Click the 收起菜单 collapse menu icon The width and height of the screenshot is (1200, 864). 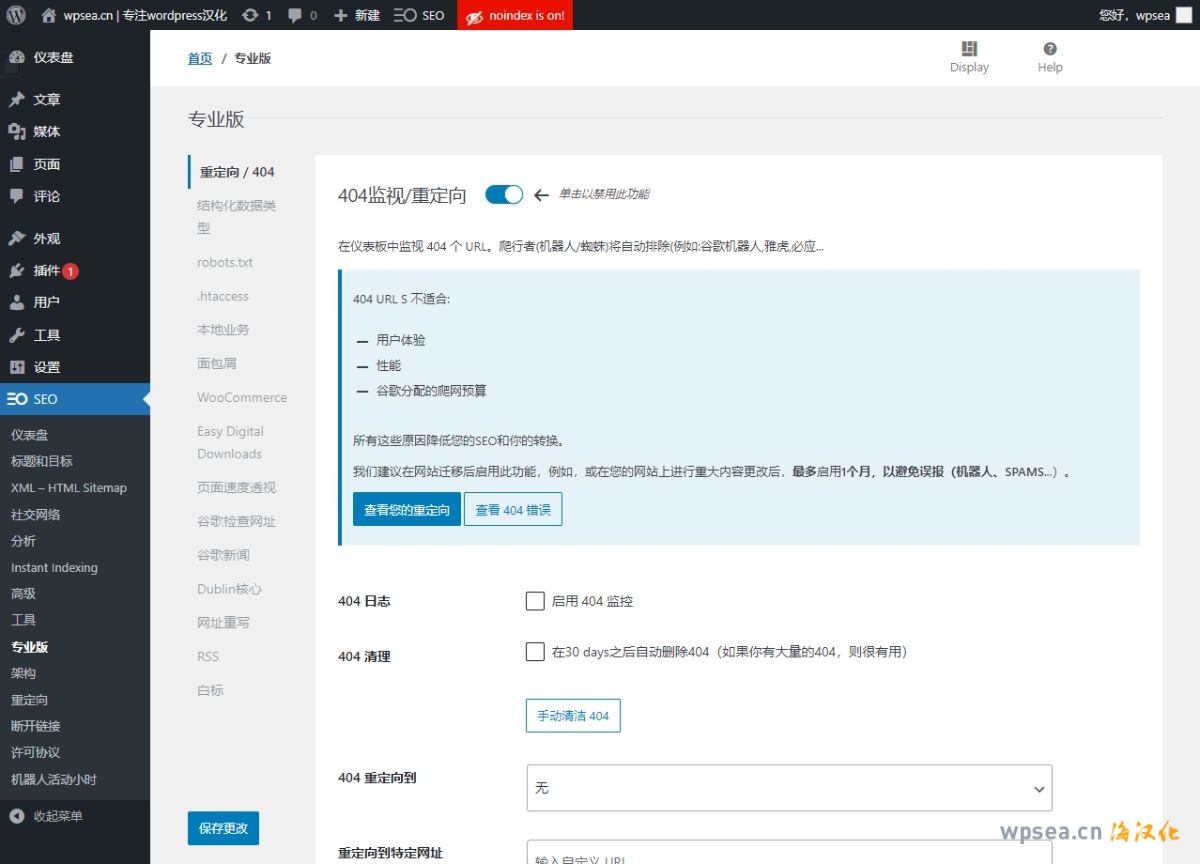click(17, 816)
